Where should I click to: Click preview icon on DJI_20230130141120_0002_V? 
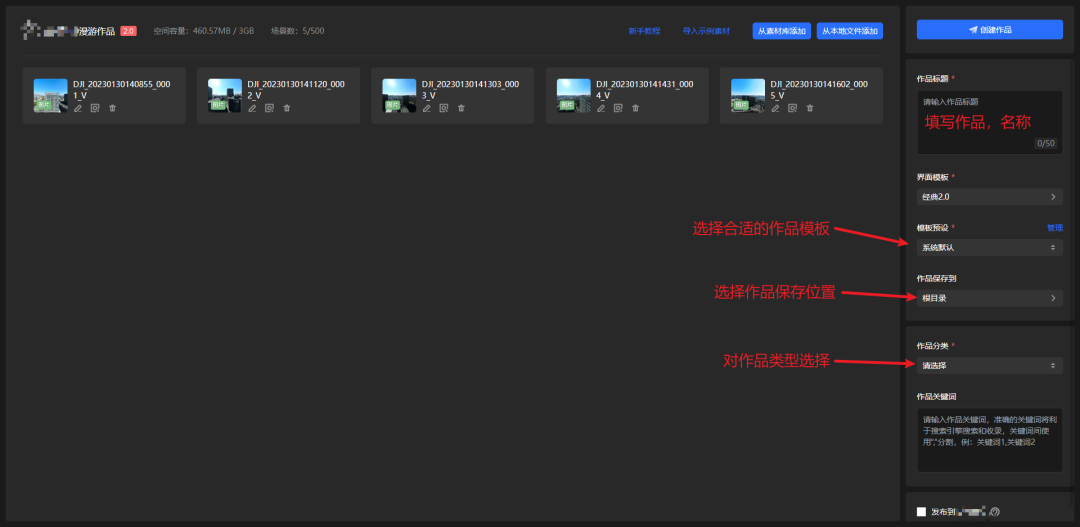(269, 108)
